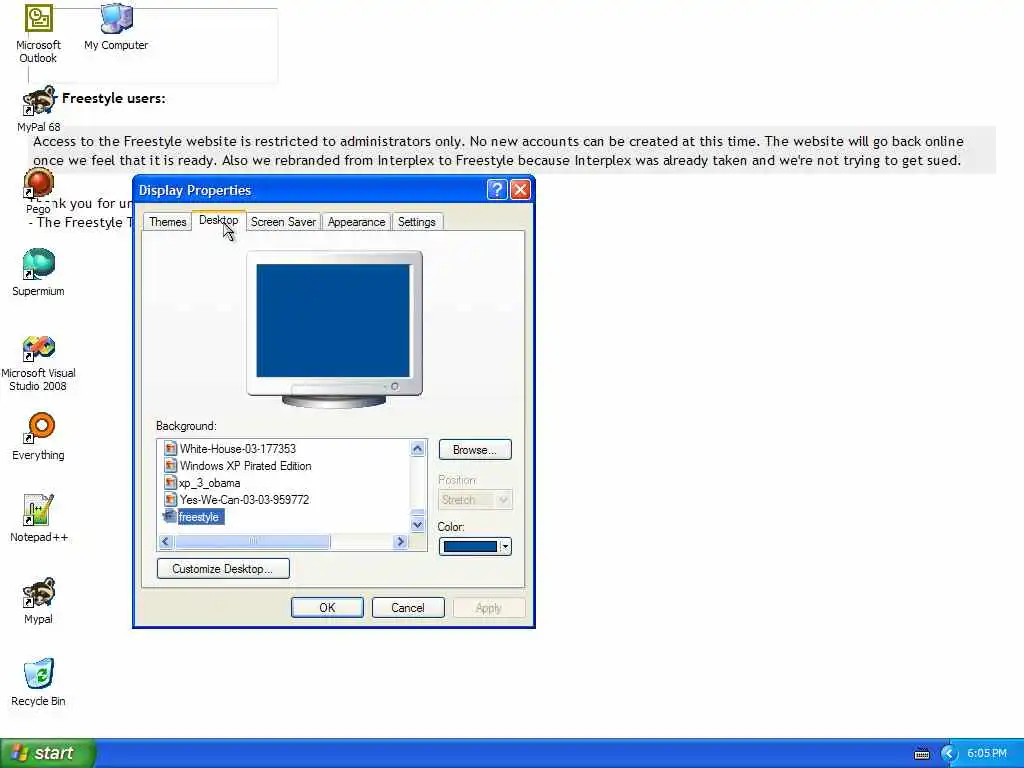Click horizontal scroll right arrow
Viewport: 1024px width, 768px height.
click(401, 541)
